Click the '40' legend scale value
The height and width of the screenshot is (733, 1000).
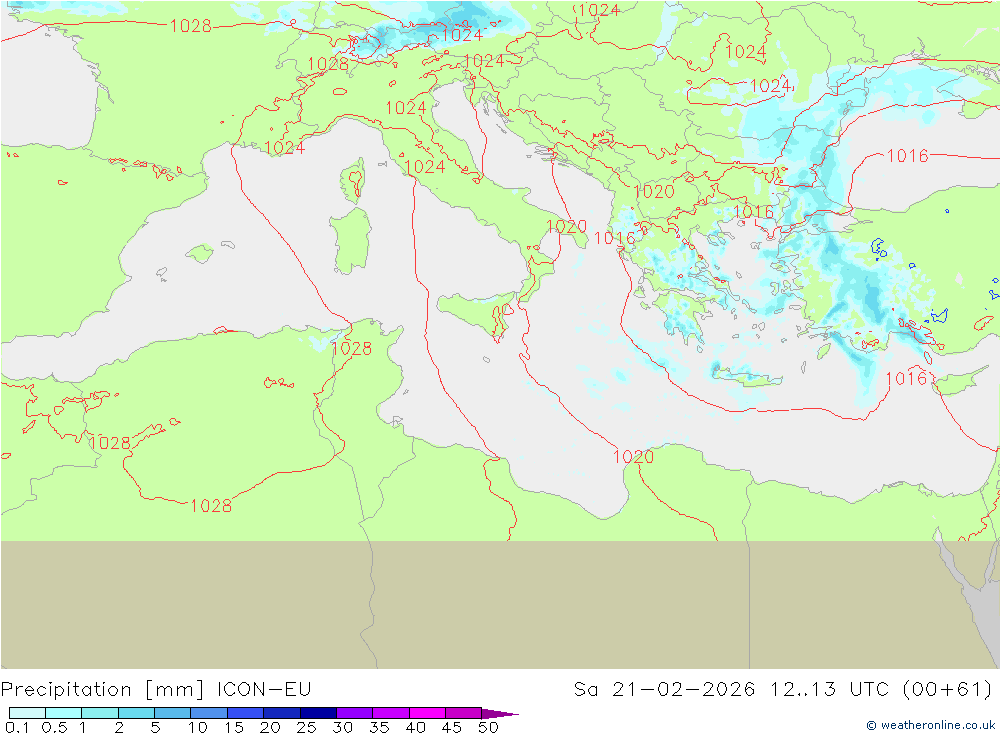(415, 727)
